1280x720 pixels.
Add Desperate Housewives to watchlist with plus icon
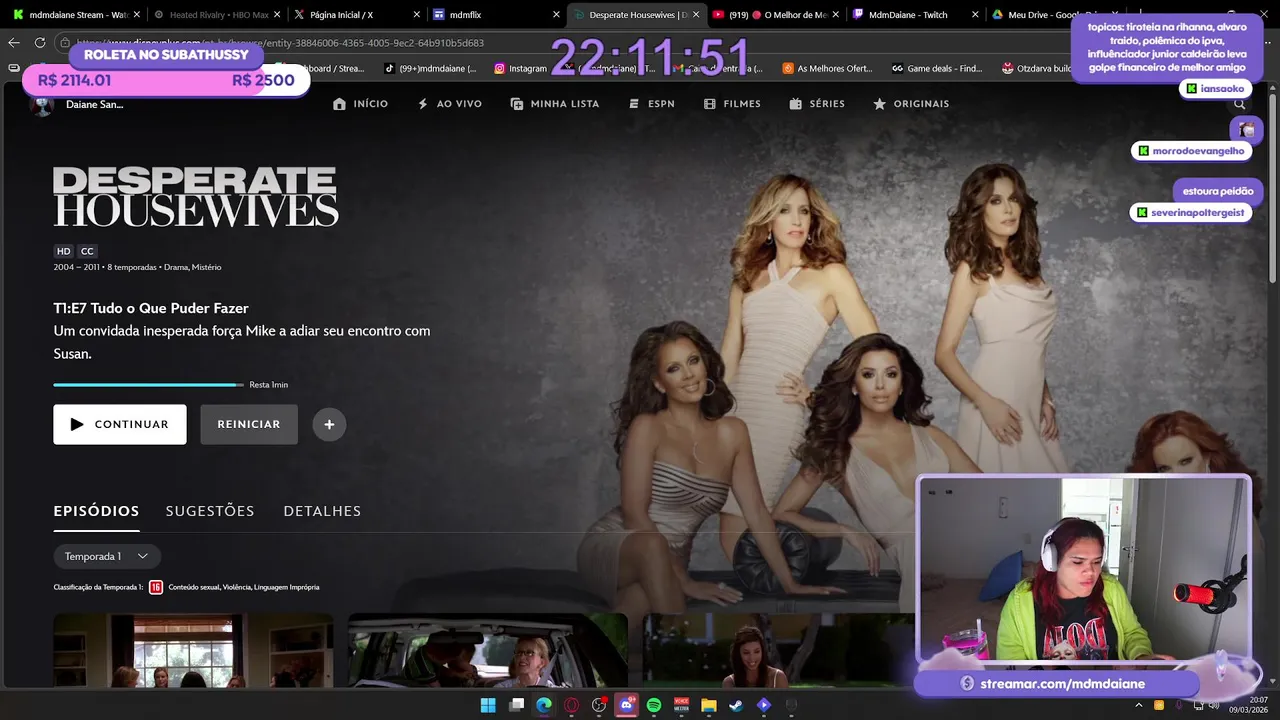(x=329, y=424)
